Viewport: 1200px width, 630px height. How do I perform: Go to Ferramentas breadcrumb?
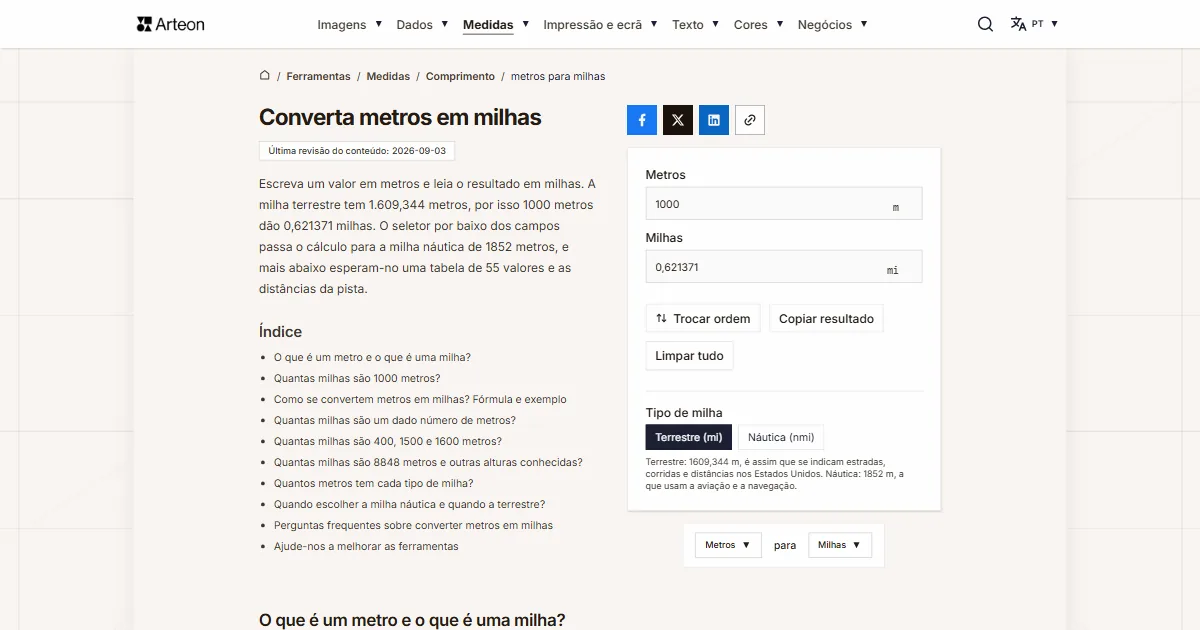pyautogui.click(x=318, y=76)
